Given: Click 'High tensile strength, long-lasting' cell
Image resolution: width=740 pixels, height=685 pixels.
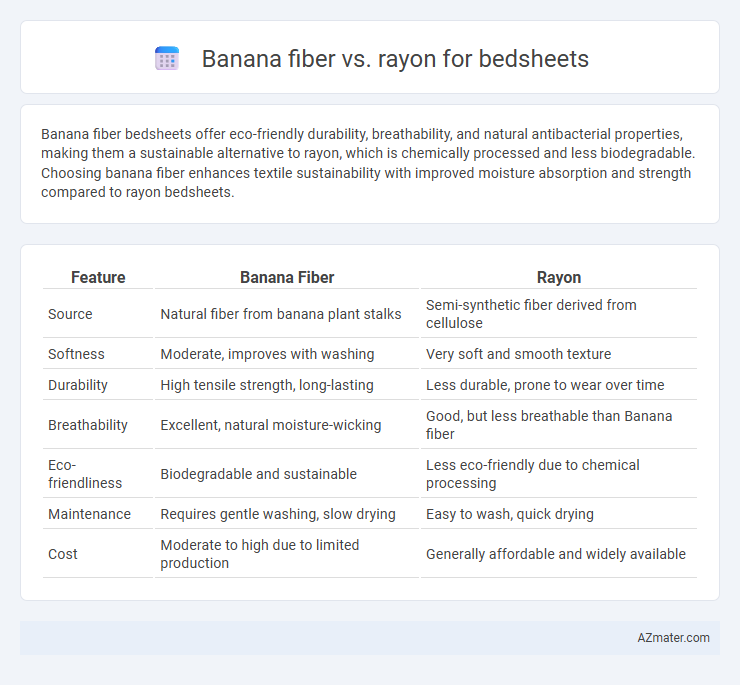Looking at the screenshot, I should coord(267,385).
